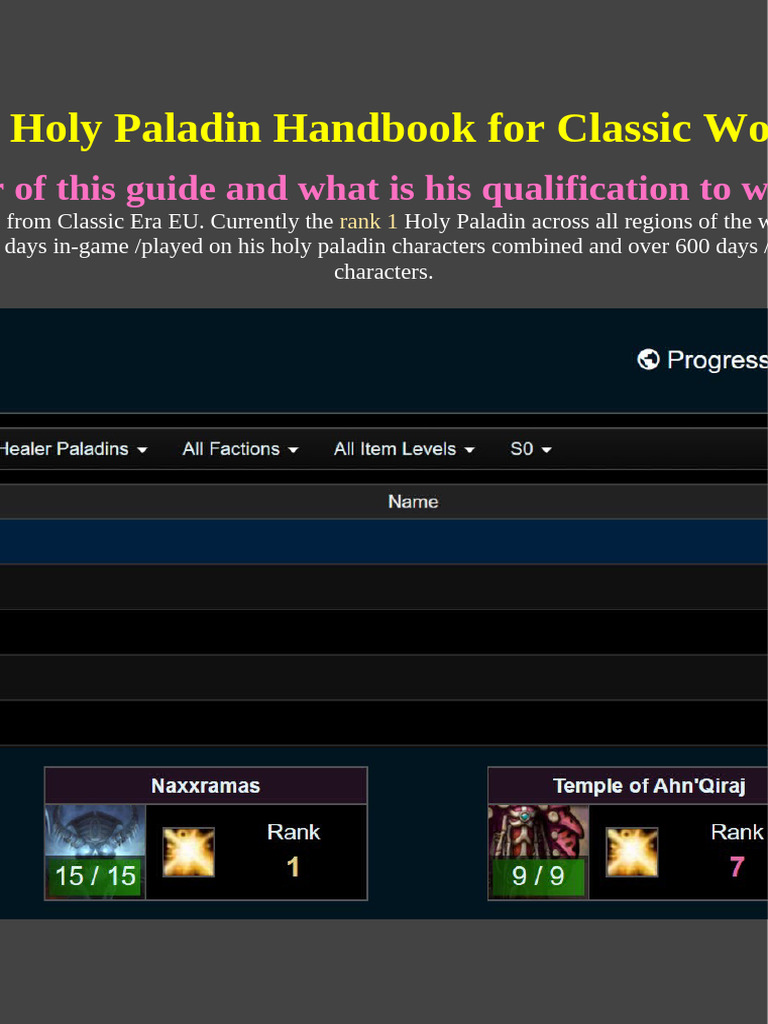
Task: Click the Holy Paladin icon under Ahn'Qiraj
Action: coord(632,852)
